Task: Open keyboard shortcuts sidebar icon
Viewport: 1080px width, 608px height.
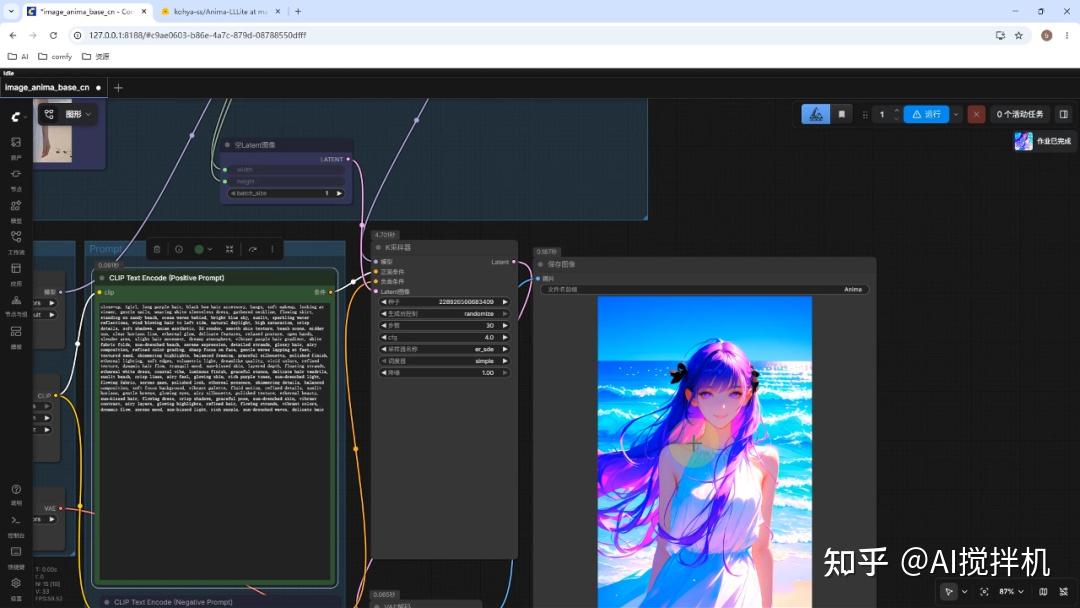Action: (x=16, y=552)
